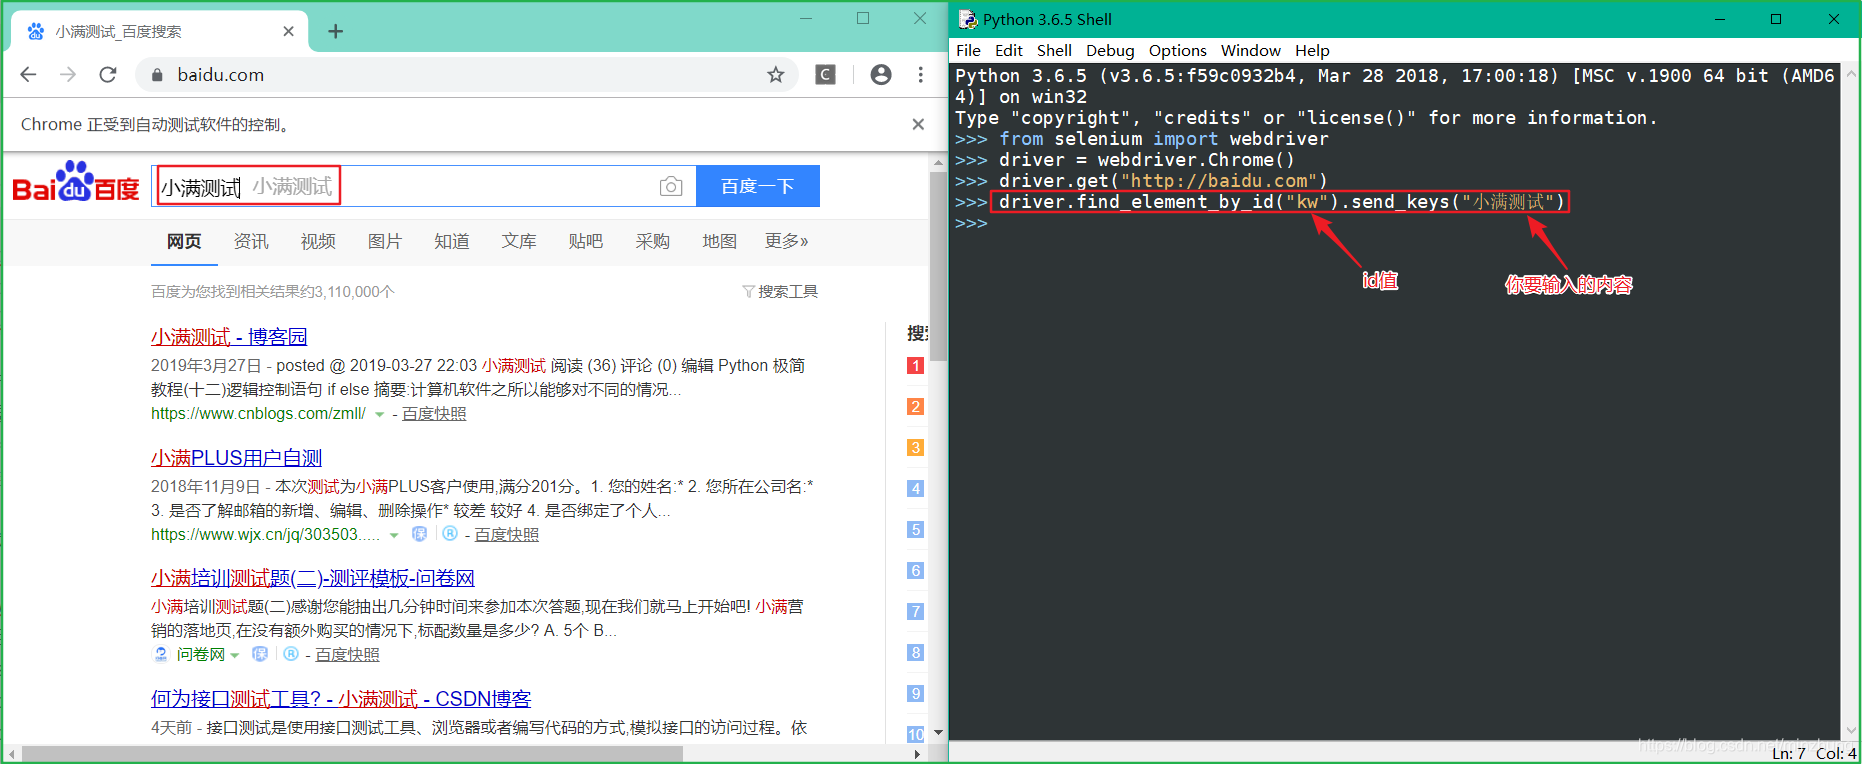Screen dimensions: 1862x764
Task: Click the empty >>> prompt line in Shell
Action: click(x=971, y=223)
